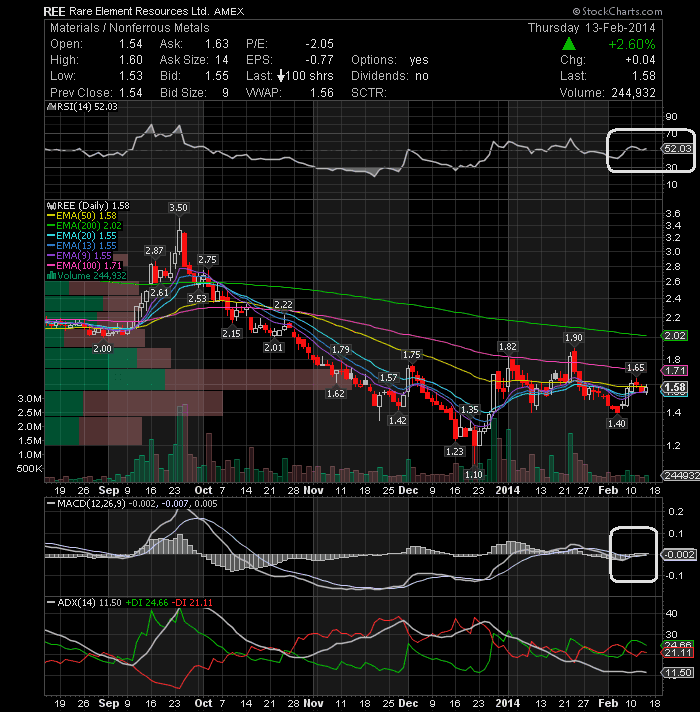Click the 11.50 ADX value tag on the right
700x712 pixels.
point(678,673)
